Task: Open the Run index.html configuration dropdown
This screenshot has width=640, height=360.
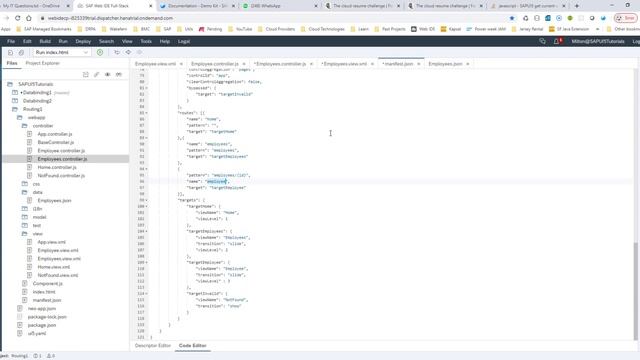Action: click(x=61, y=52)
